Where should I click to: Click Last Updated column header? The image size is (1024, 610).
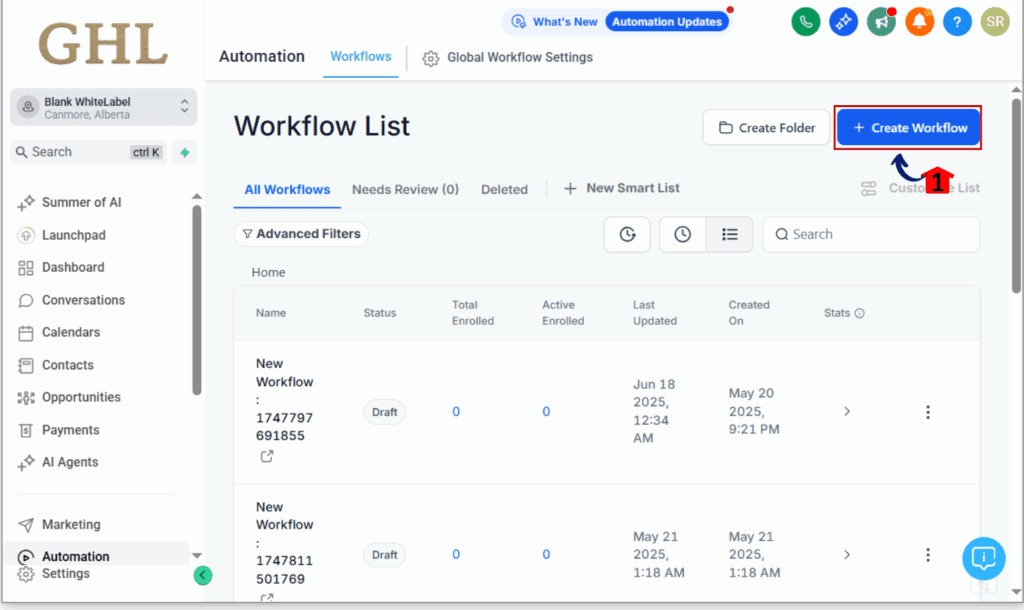(x=655, y=313)
